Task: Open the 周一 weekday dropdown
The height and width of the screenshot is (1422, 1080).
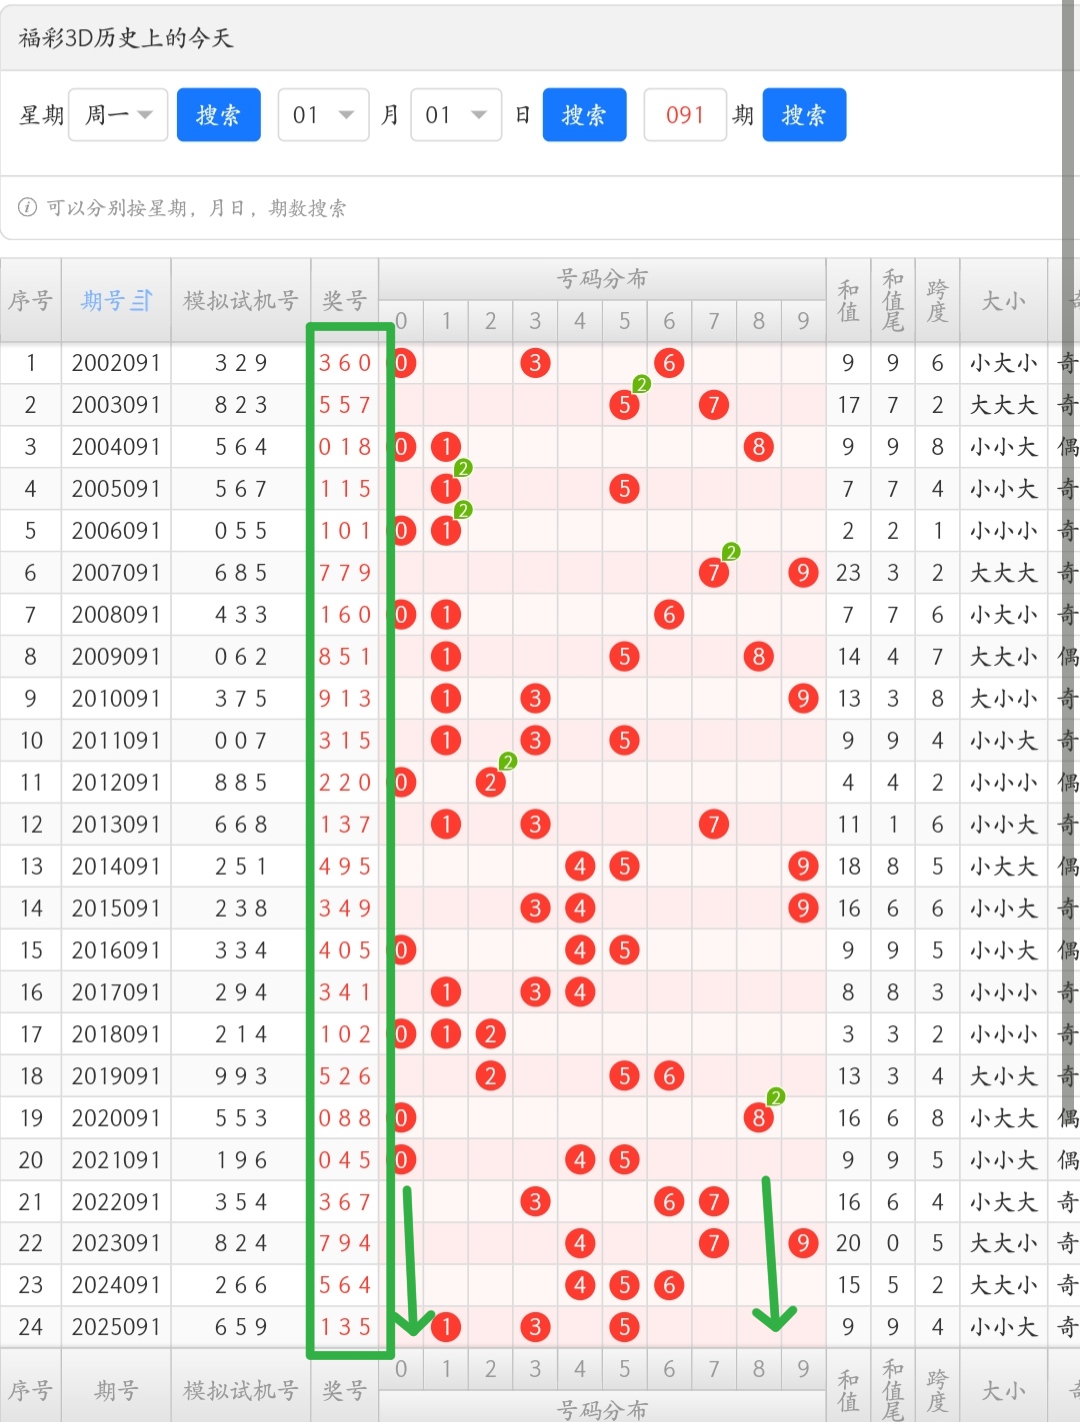Action: tap(118, 115)
